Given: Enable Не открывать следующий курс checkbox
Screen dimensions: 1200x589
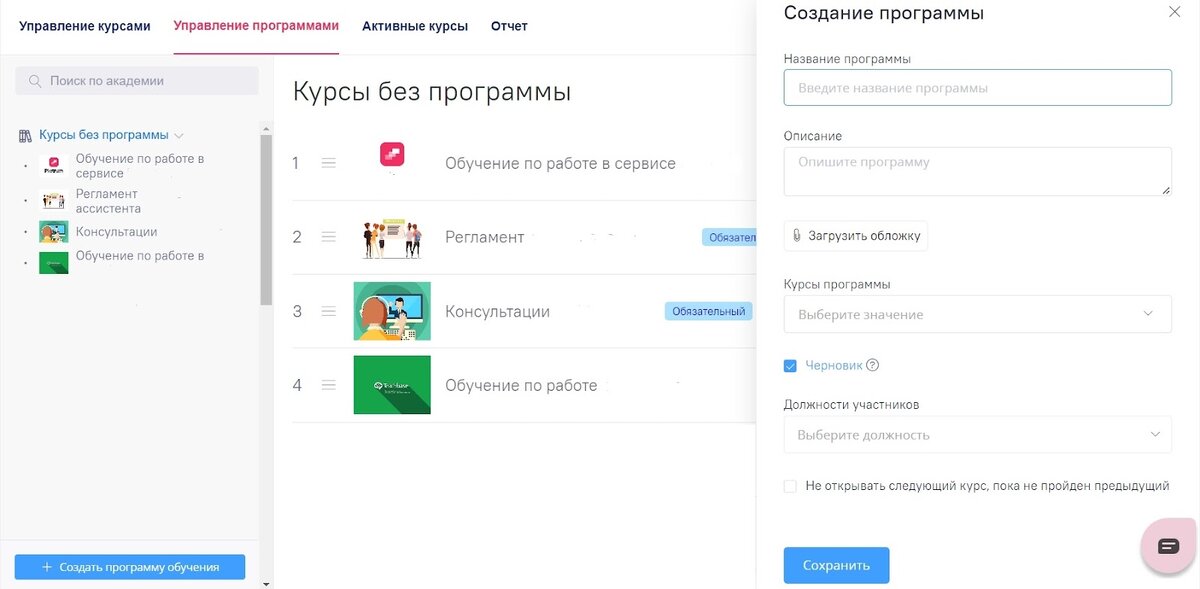Looking at the screenshot, I should click(x=790, y=486).
